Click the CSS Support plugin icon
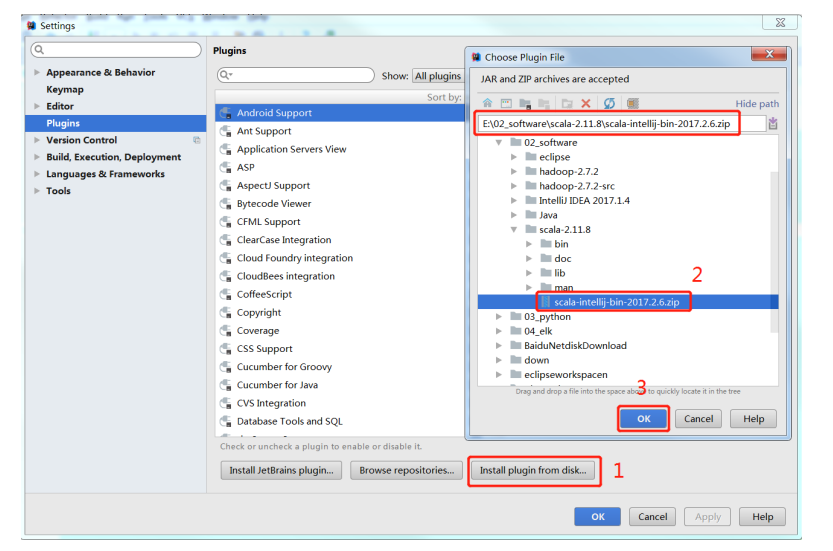The image size is (833, 551). (x=226, y=349)
